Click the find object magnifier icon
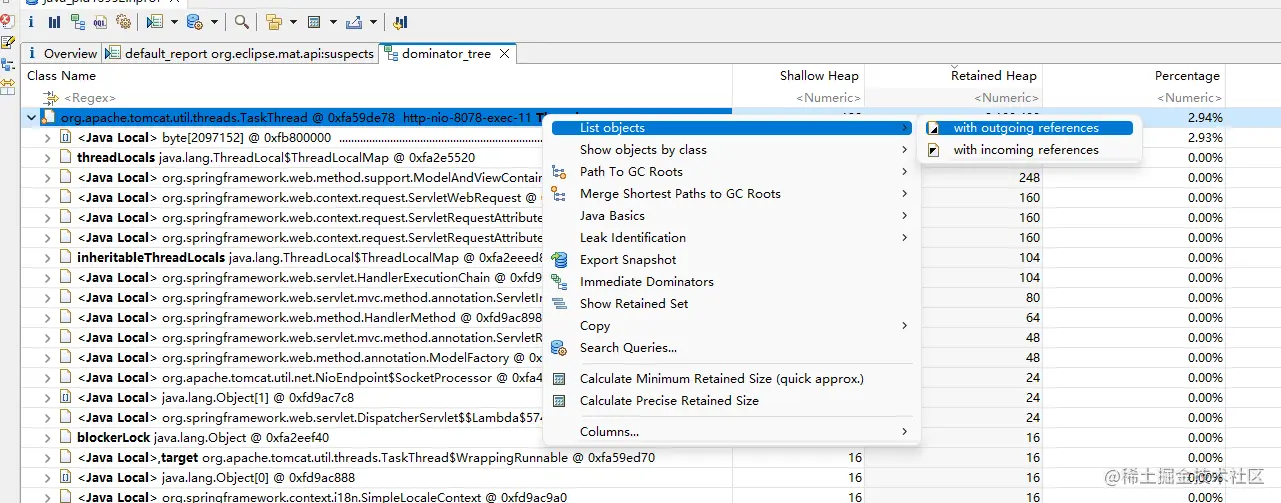Viewport: 1281px width, 503px height. tap(242, 21)
